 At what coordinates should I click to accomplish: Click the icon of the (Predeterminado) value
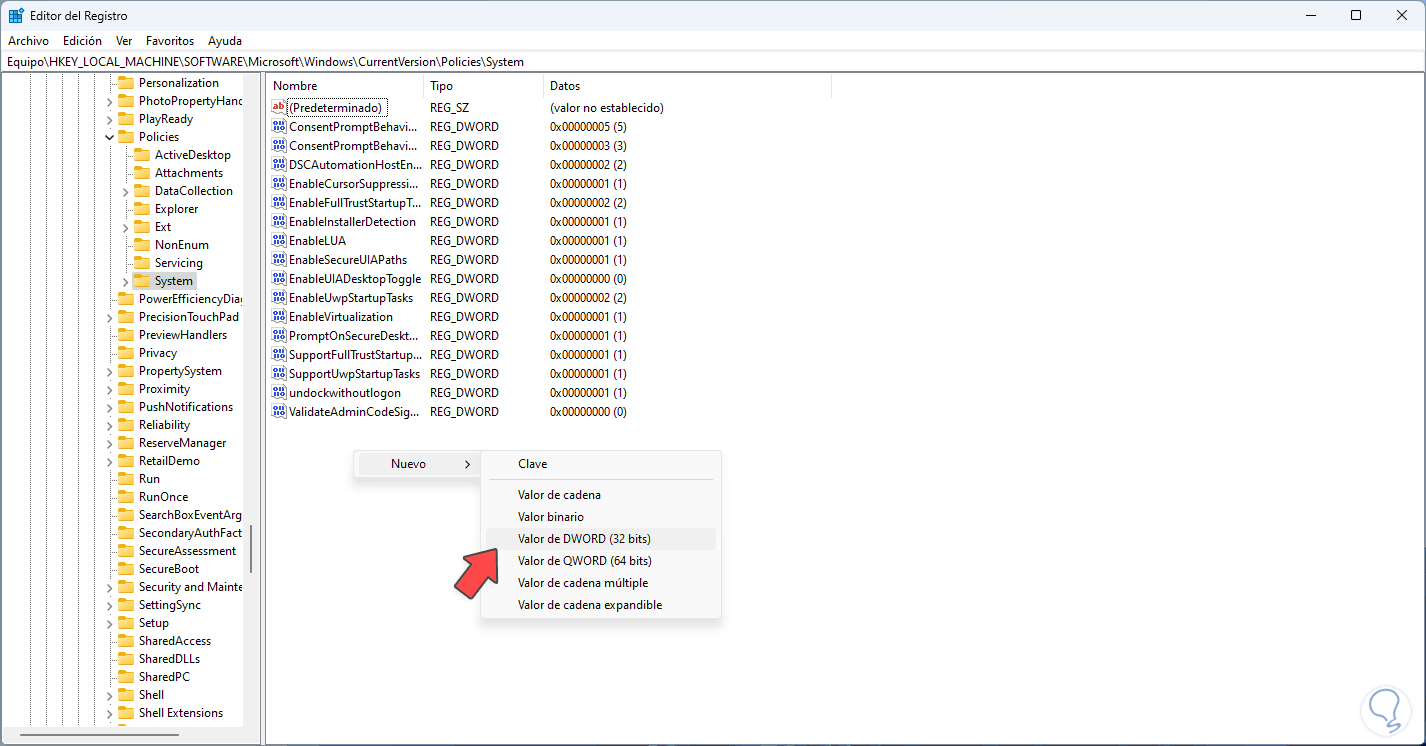[x=279, y=107]
